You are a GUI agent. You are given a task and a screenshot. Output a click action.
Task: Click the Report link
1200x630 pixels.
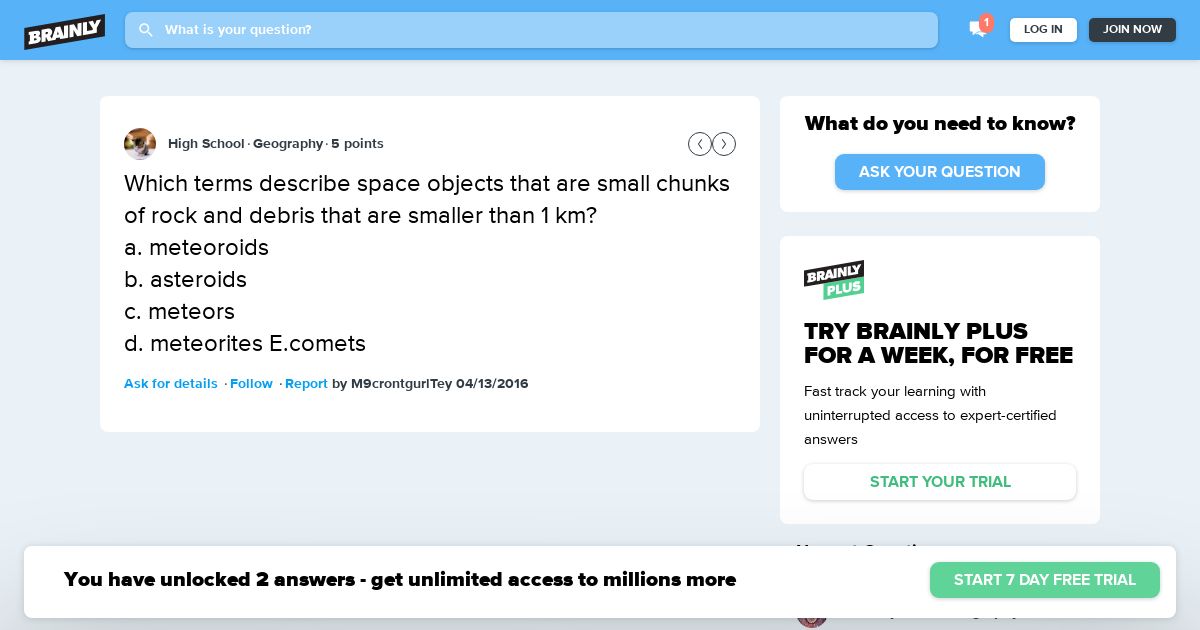click(306, 384)
